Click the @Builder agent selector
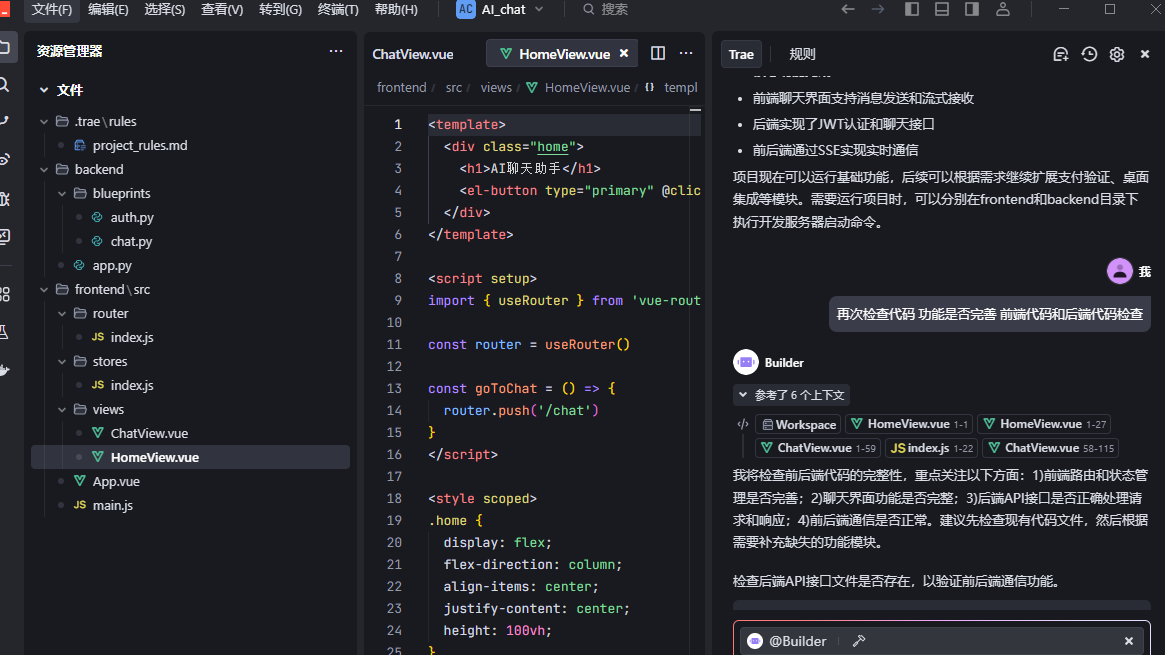Viewport: 1165px width, 655px height. [787, 641]
